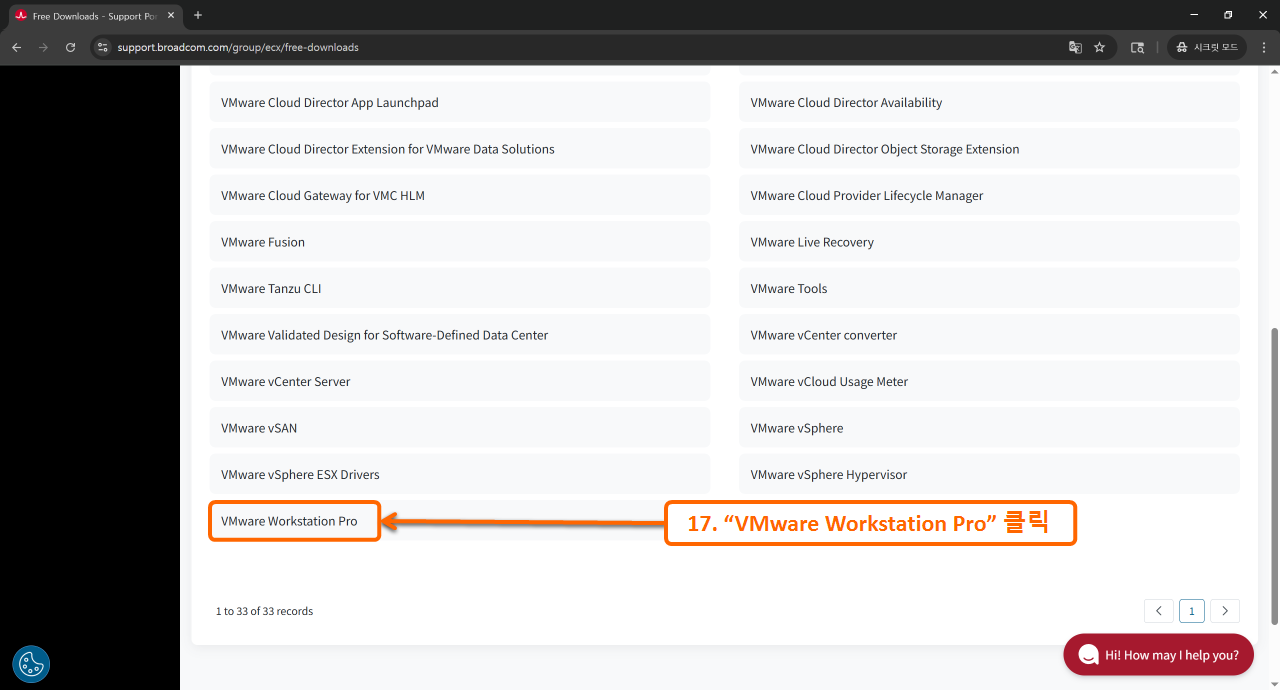Open VMware vSAN
The image size is (1280, 690).
[460, 428]
